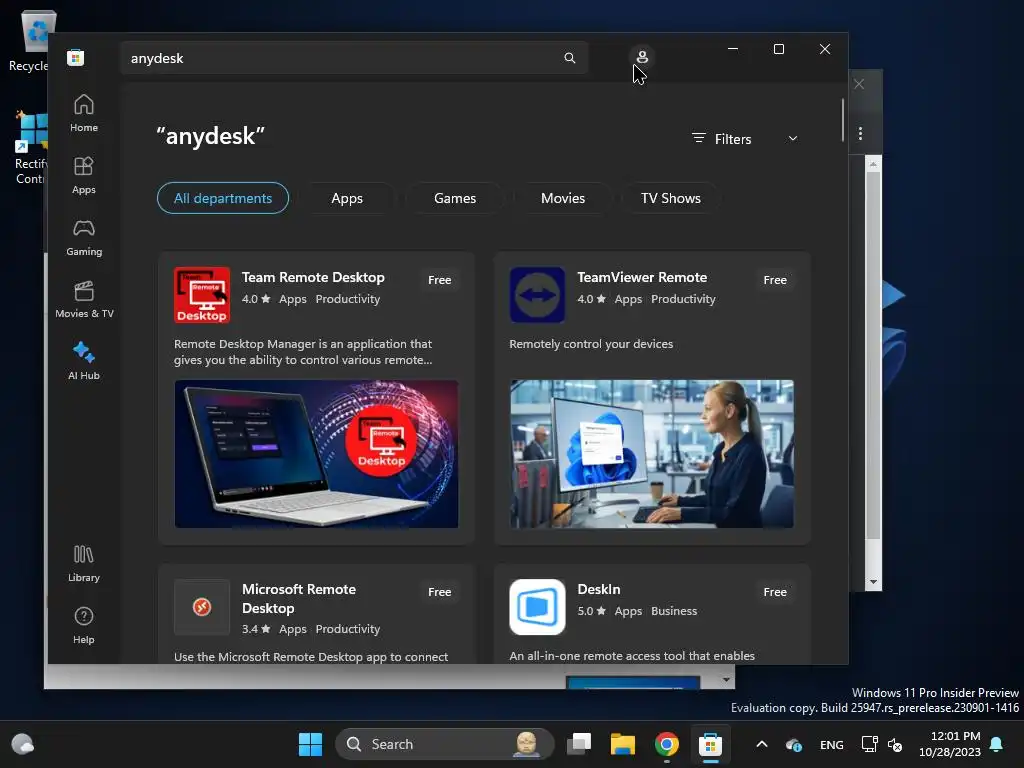Click the taskbar Search box
The image size is (1024, 768).
pyautogui.click(x=444, y=744)
